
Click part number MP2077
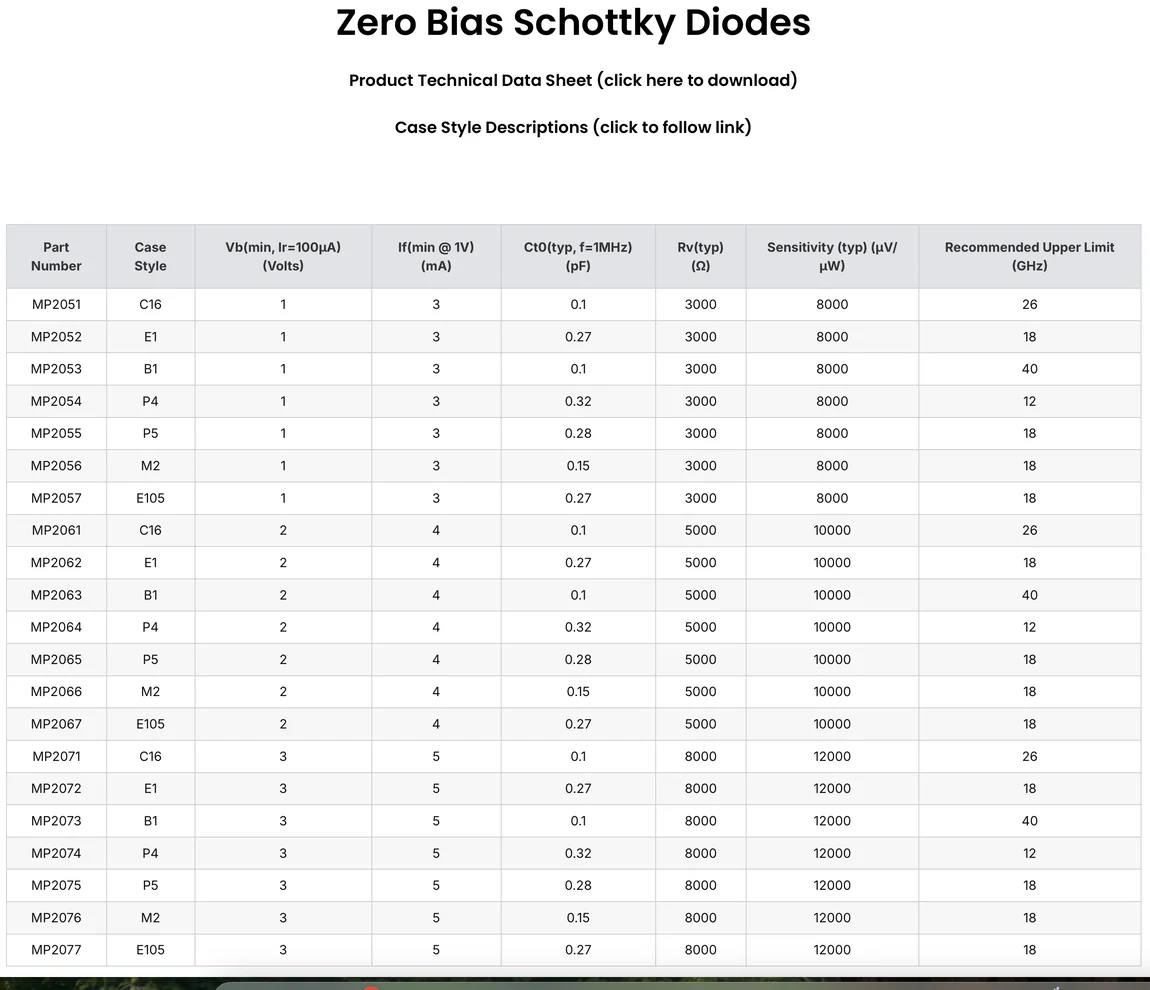[56, 950]
